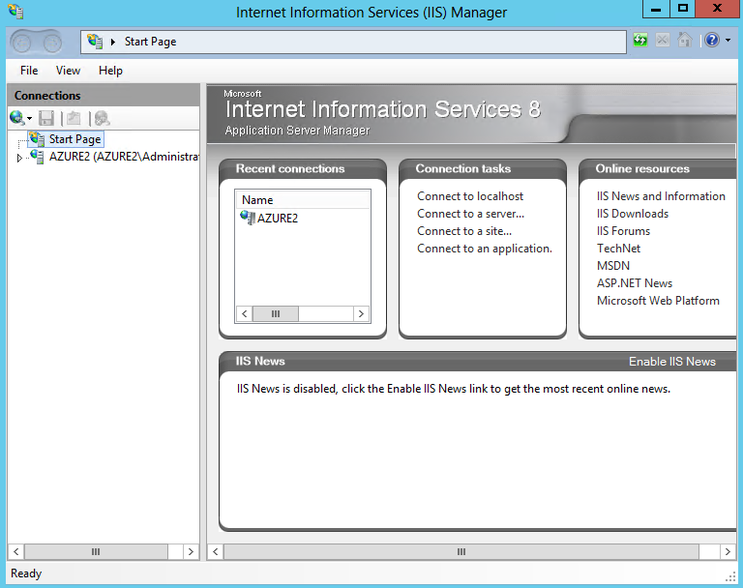Click the Home icon in address toolbar

pyautogui.click(x=684, y=40)
